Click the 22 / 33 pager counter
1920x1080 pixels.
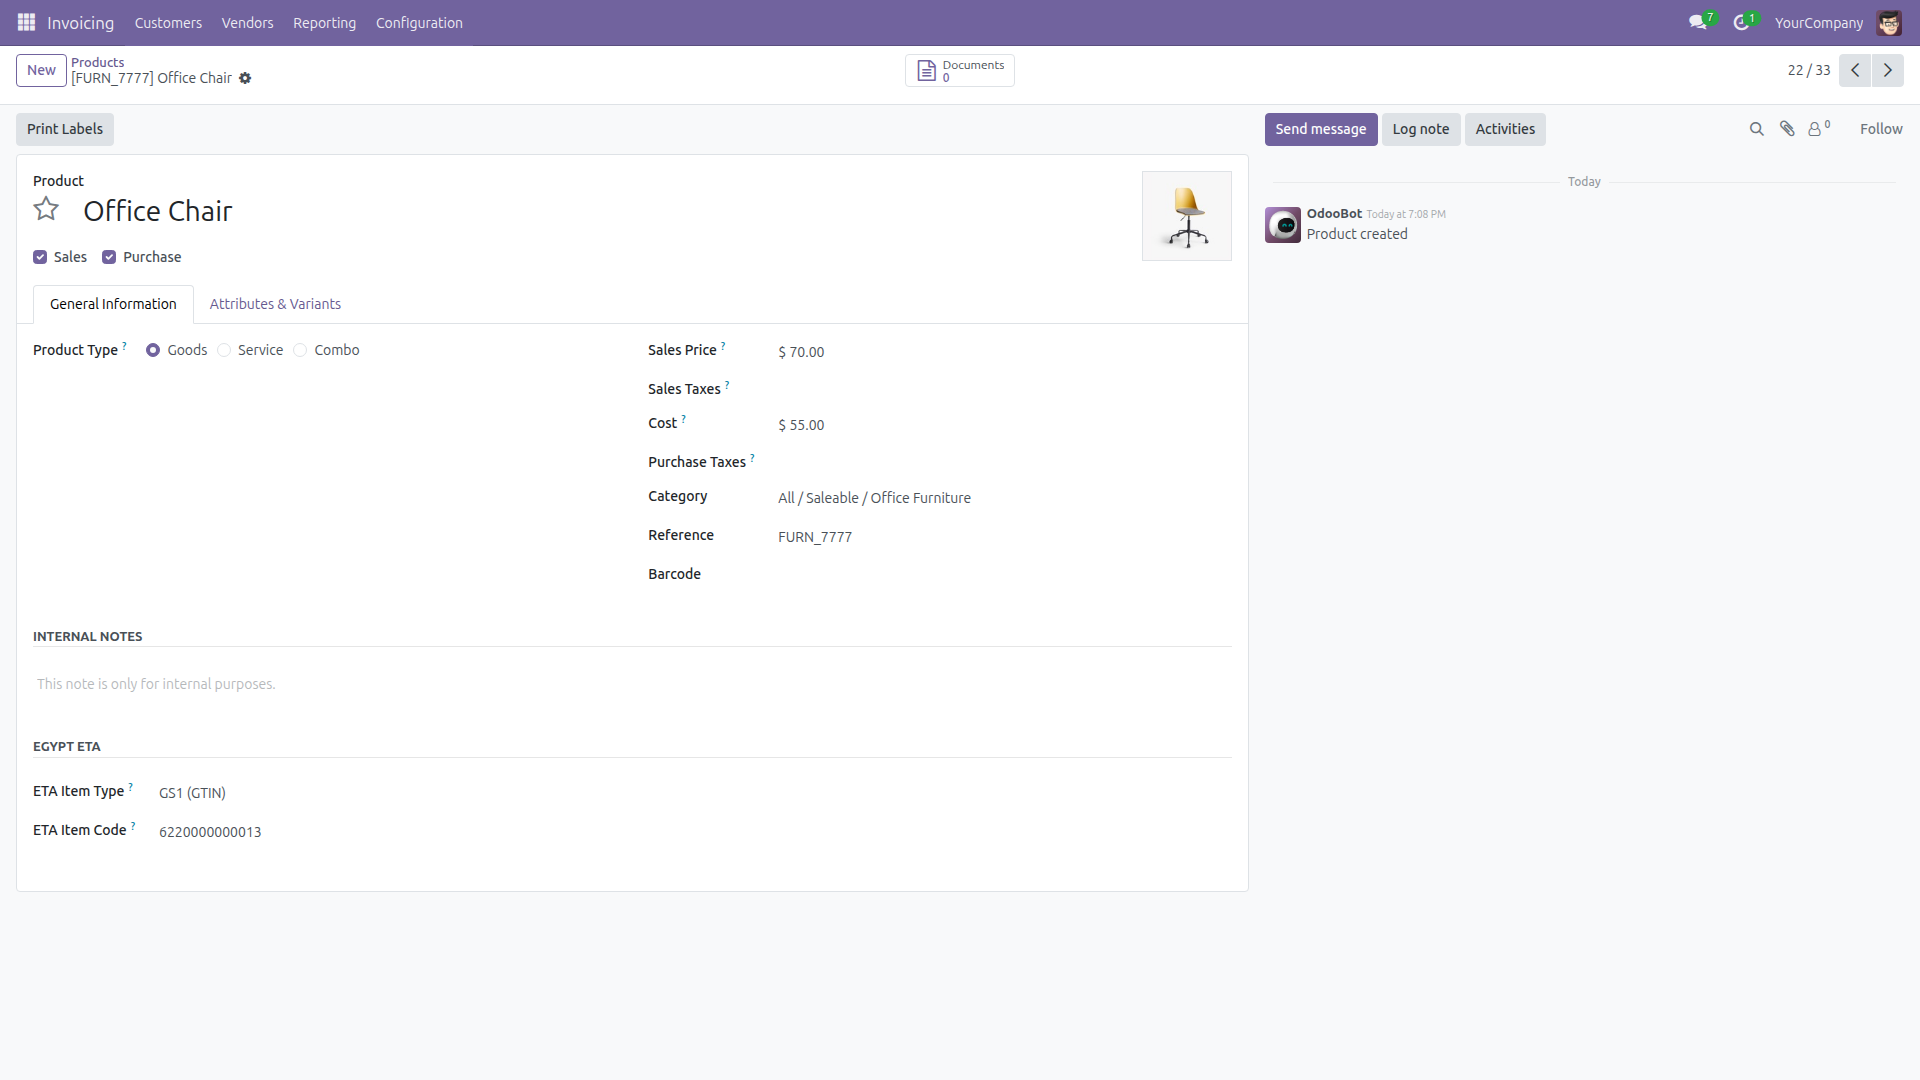point(1809,70)
